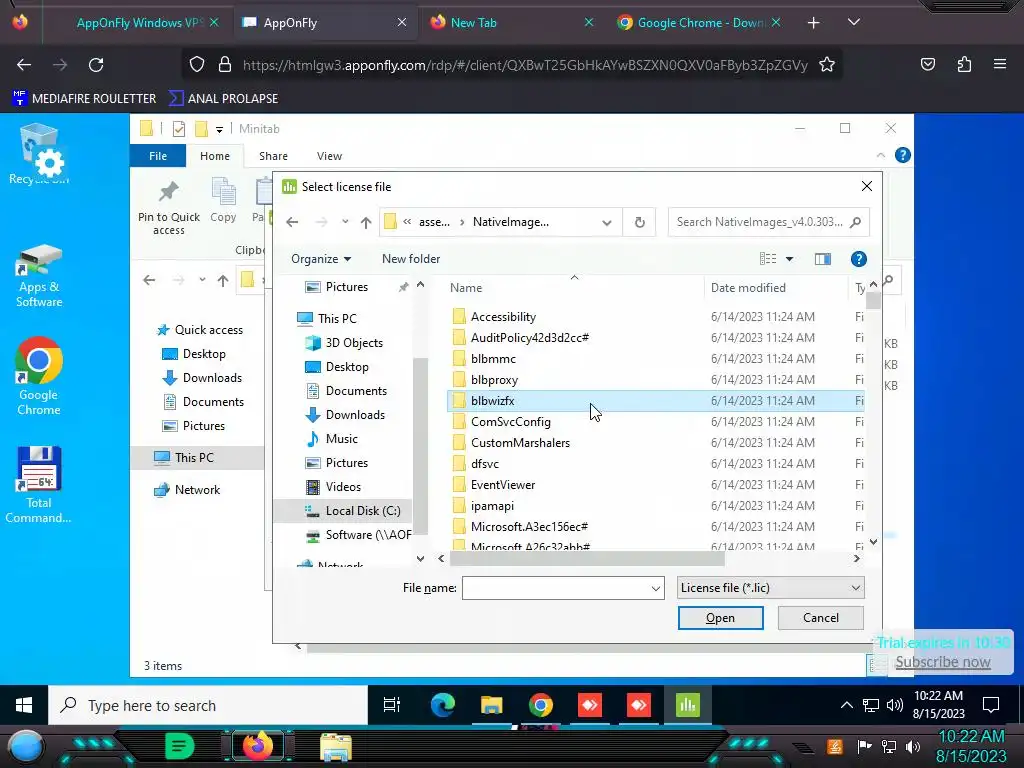The image size is (1024, 768).
Task: Open Task View on the taskbar
Action: pyautogui.click(x=392, y=705)
